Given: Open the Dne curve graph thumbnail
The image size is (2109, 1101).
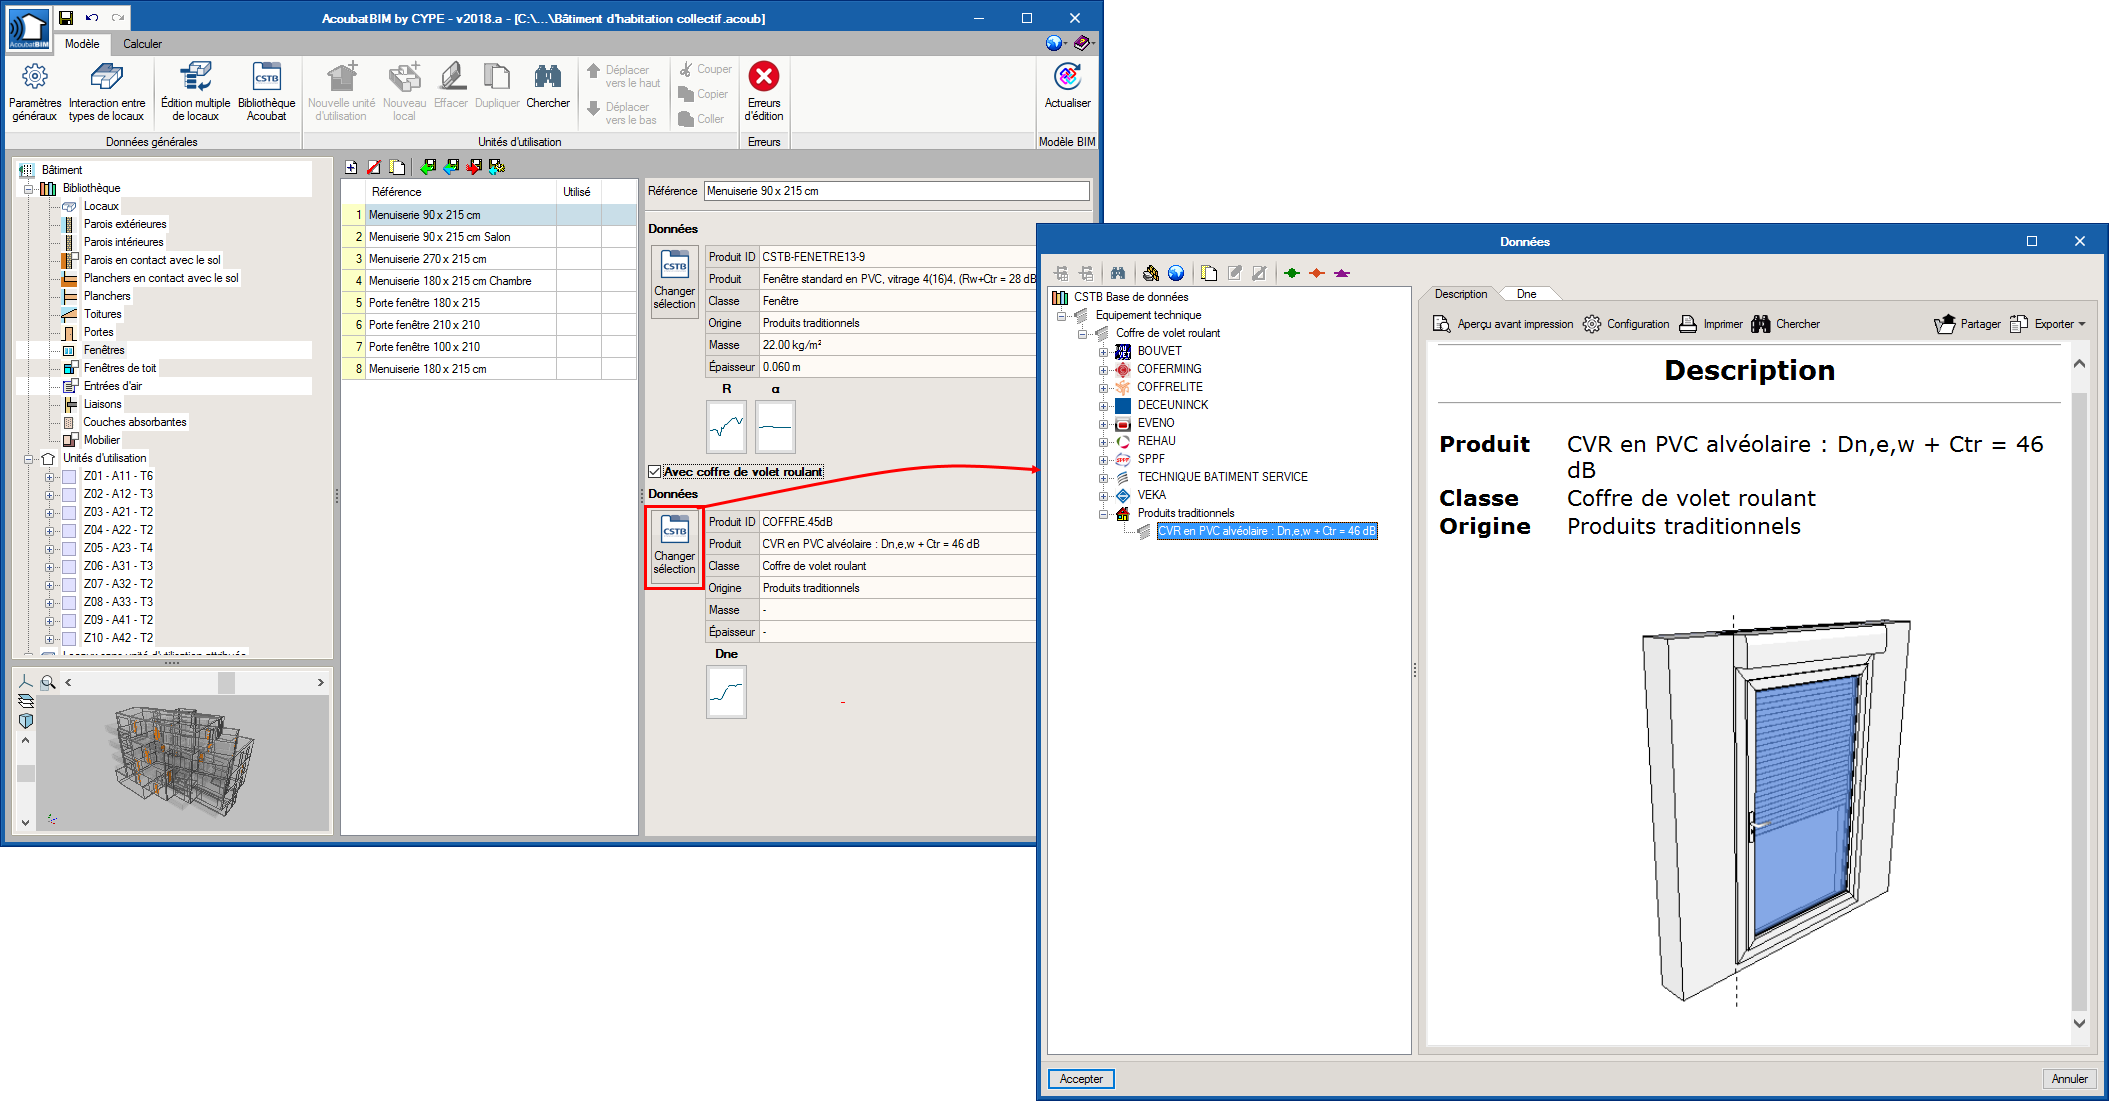Looking at the screenshot, I should 726,692.
